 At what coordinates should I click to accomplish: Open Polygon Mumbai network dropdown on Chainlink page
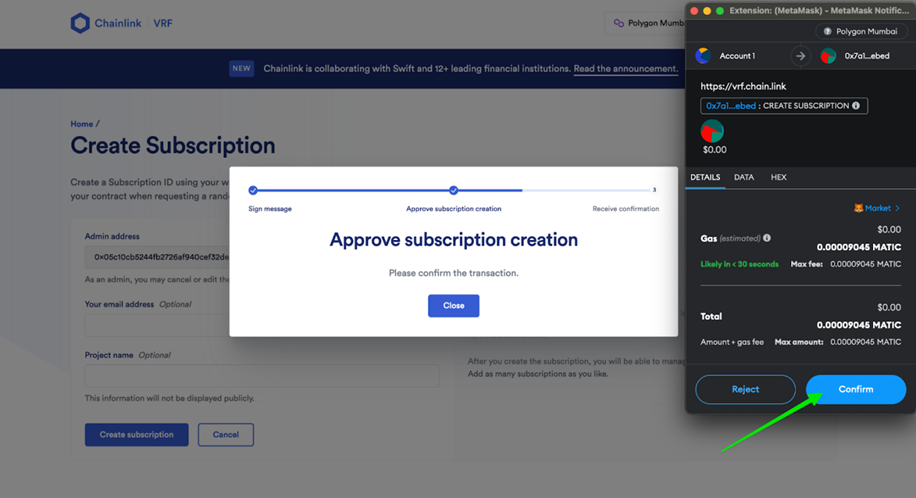[x=646, y=23]
